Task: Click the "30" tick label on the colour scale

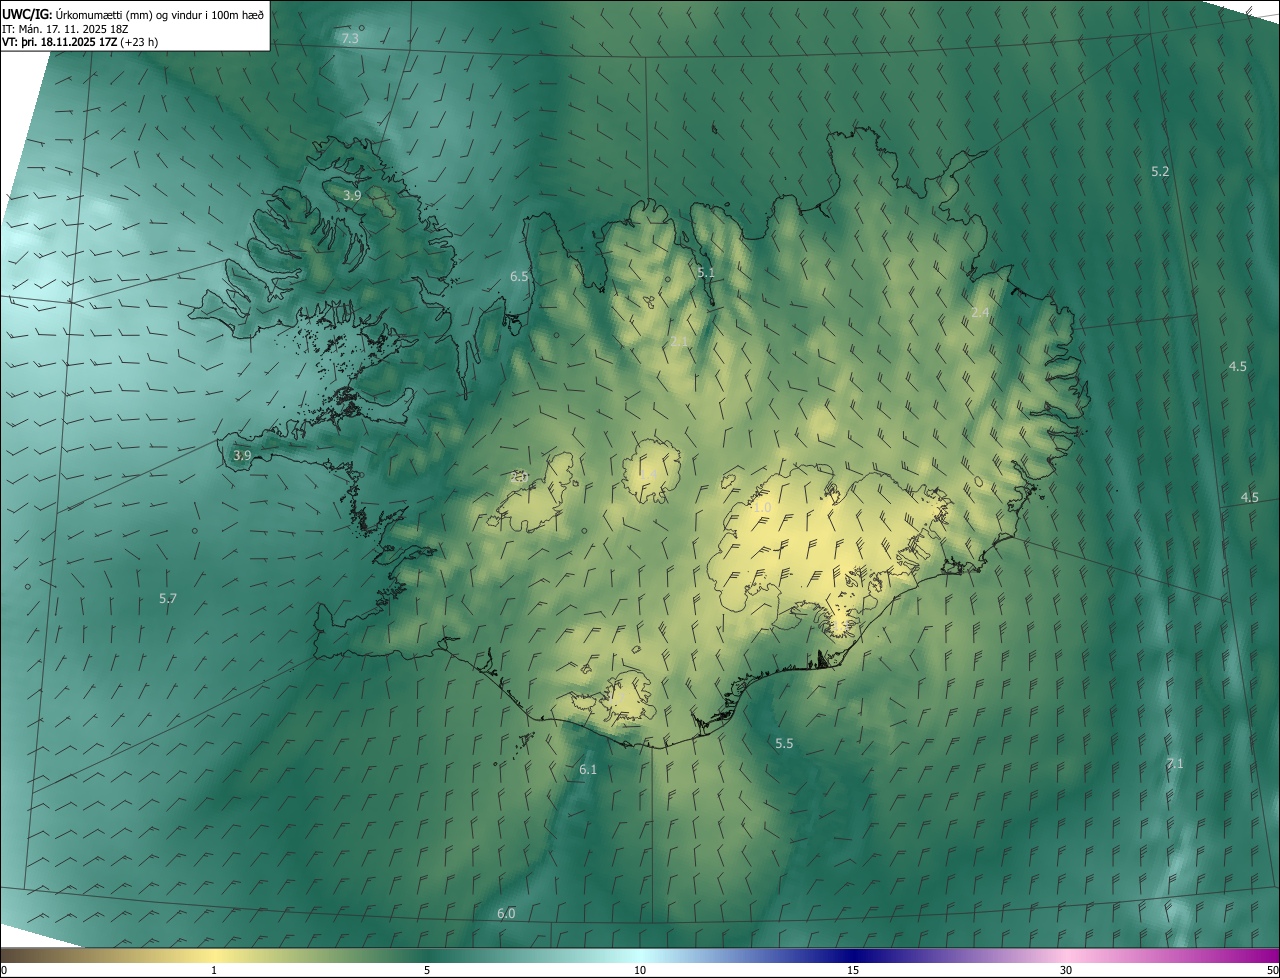Action: [x=1066, y=970]
